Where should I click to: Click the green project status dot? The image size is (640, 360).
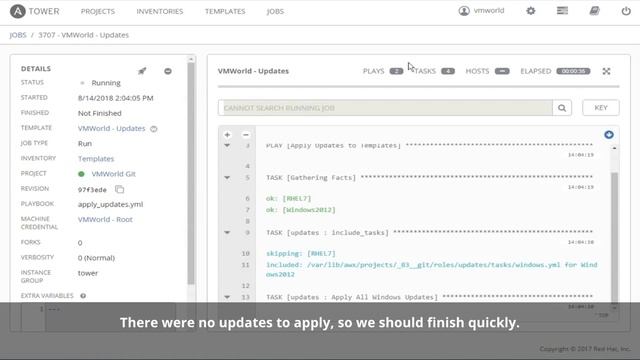pyautogui.click(x=81, y=174)
